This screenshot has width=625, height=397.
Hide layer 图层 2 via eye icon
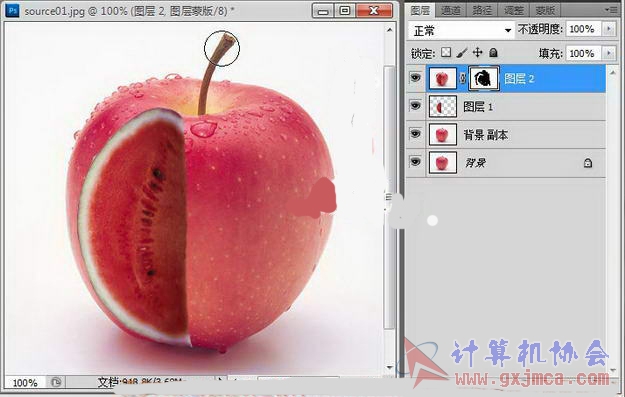coord(415,78)
